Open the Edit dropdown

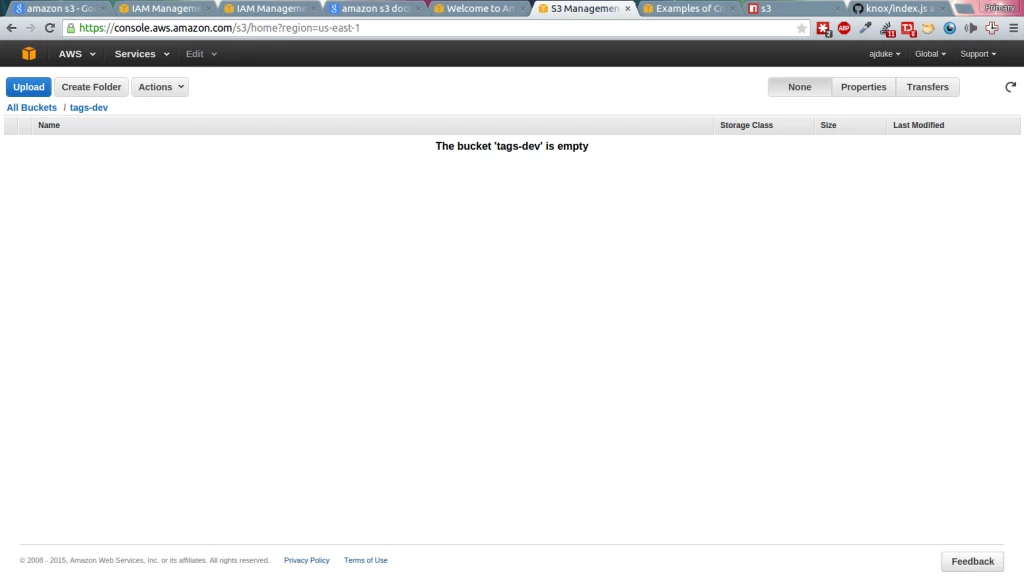tap(201, 54)
